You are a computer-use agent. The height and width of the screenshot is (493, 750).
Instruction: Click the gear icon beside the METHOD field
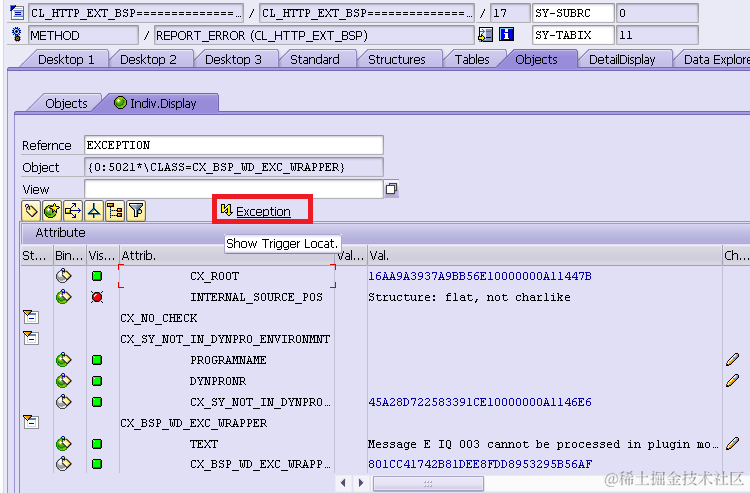pyautogui.click(x=17, y=35)
